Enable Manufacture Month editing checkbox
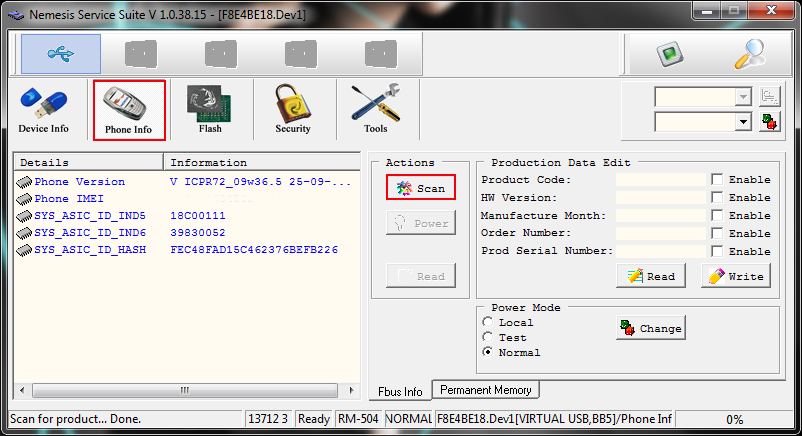Image resolution: width=802 pixels, height=436 pixels. (x=717, y=215)
